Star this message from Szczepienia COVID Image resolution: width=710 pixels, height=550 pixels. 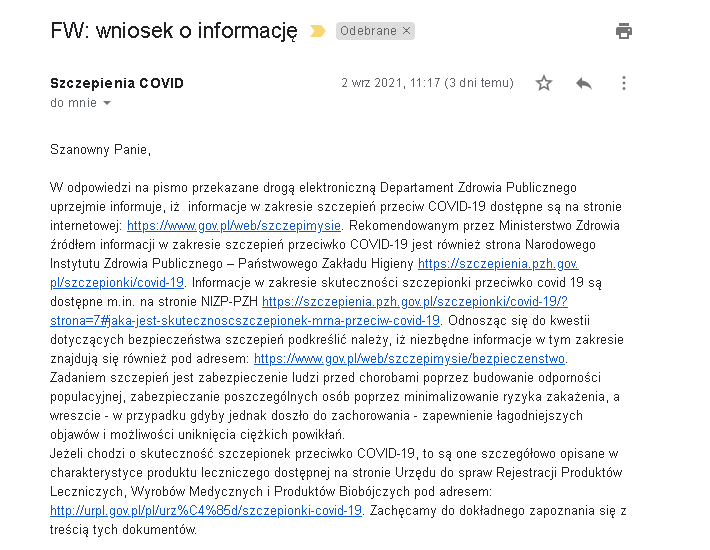tap(544, 83)
